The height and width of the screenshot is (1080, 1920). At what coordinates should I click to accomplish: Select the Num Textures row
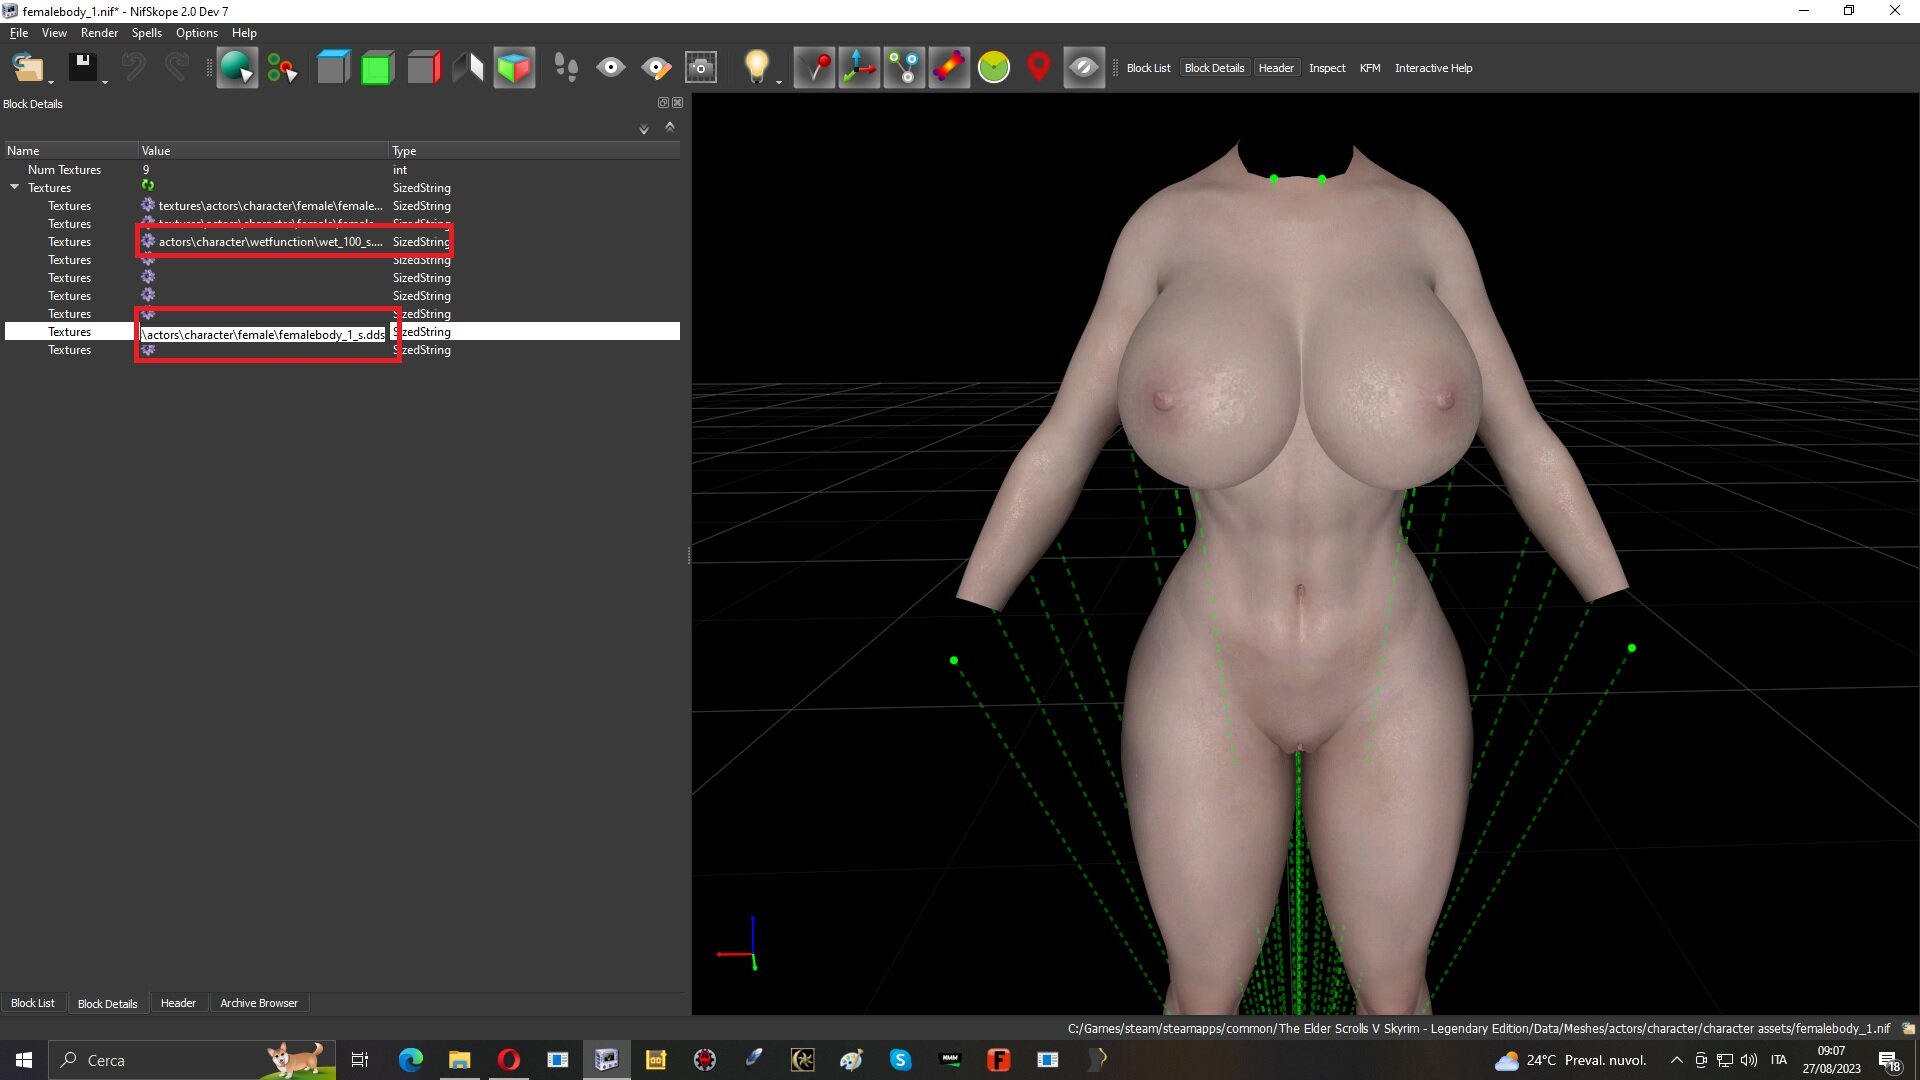coord(342,170)
